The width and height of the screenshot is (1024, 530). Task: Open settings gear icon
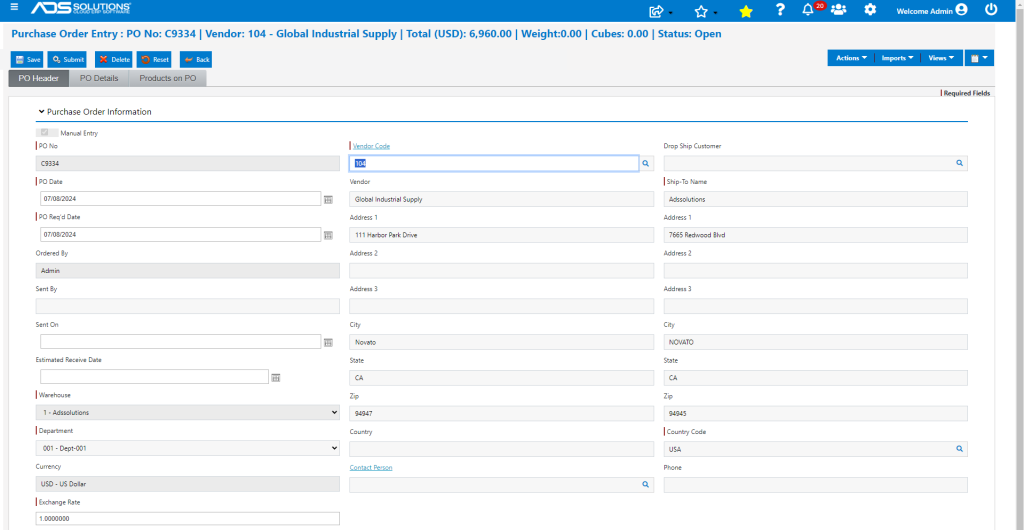pos(870,10)
